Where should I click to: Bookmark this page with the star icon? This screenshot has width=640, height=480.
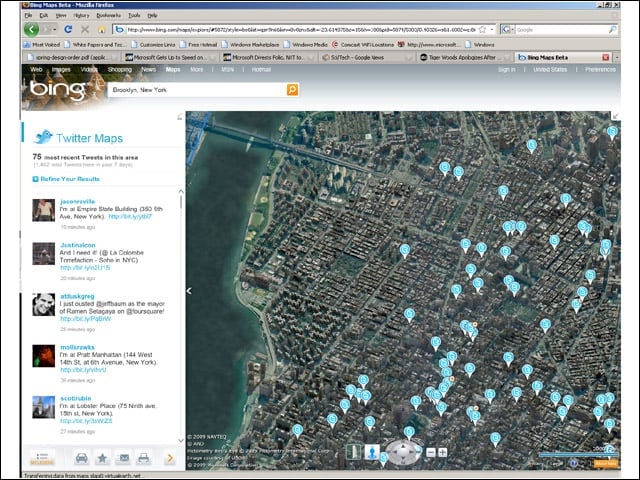pyautogui.click(x=482, y=29)
